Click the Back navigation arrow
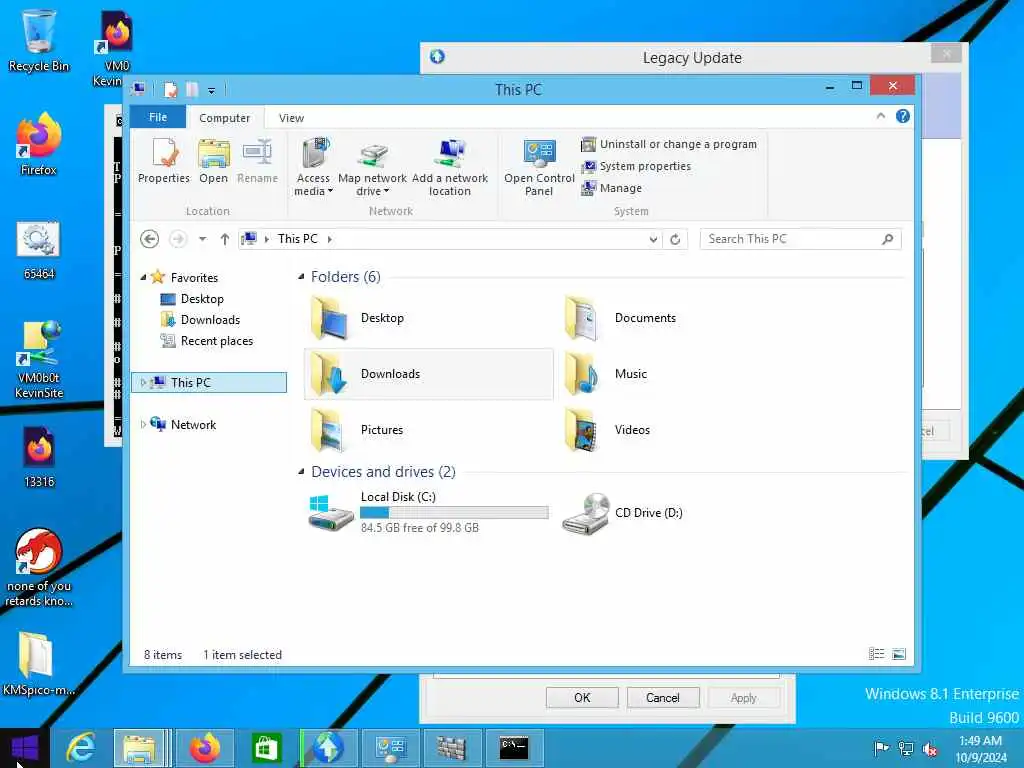 click(x=150, y=239)
